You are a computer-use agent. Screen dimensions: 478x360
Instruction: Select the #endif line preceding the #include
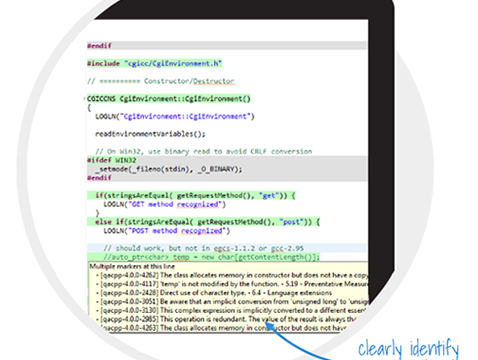pos(99,46)
